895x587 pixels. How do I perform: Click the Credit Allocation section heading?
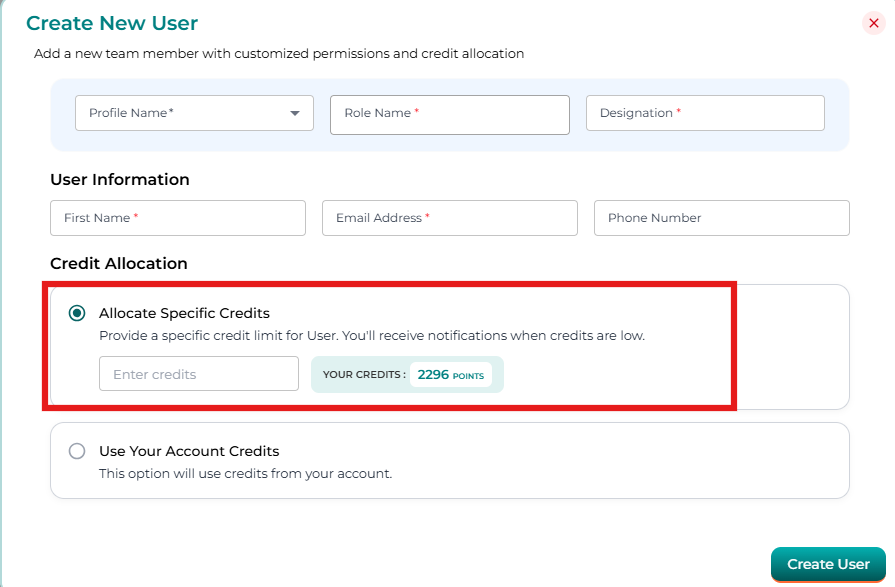pyautogui.click(x=118, y=264)
